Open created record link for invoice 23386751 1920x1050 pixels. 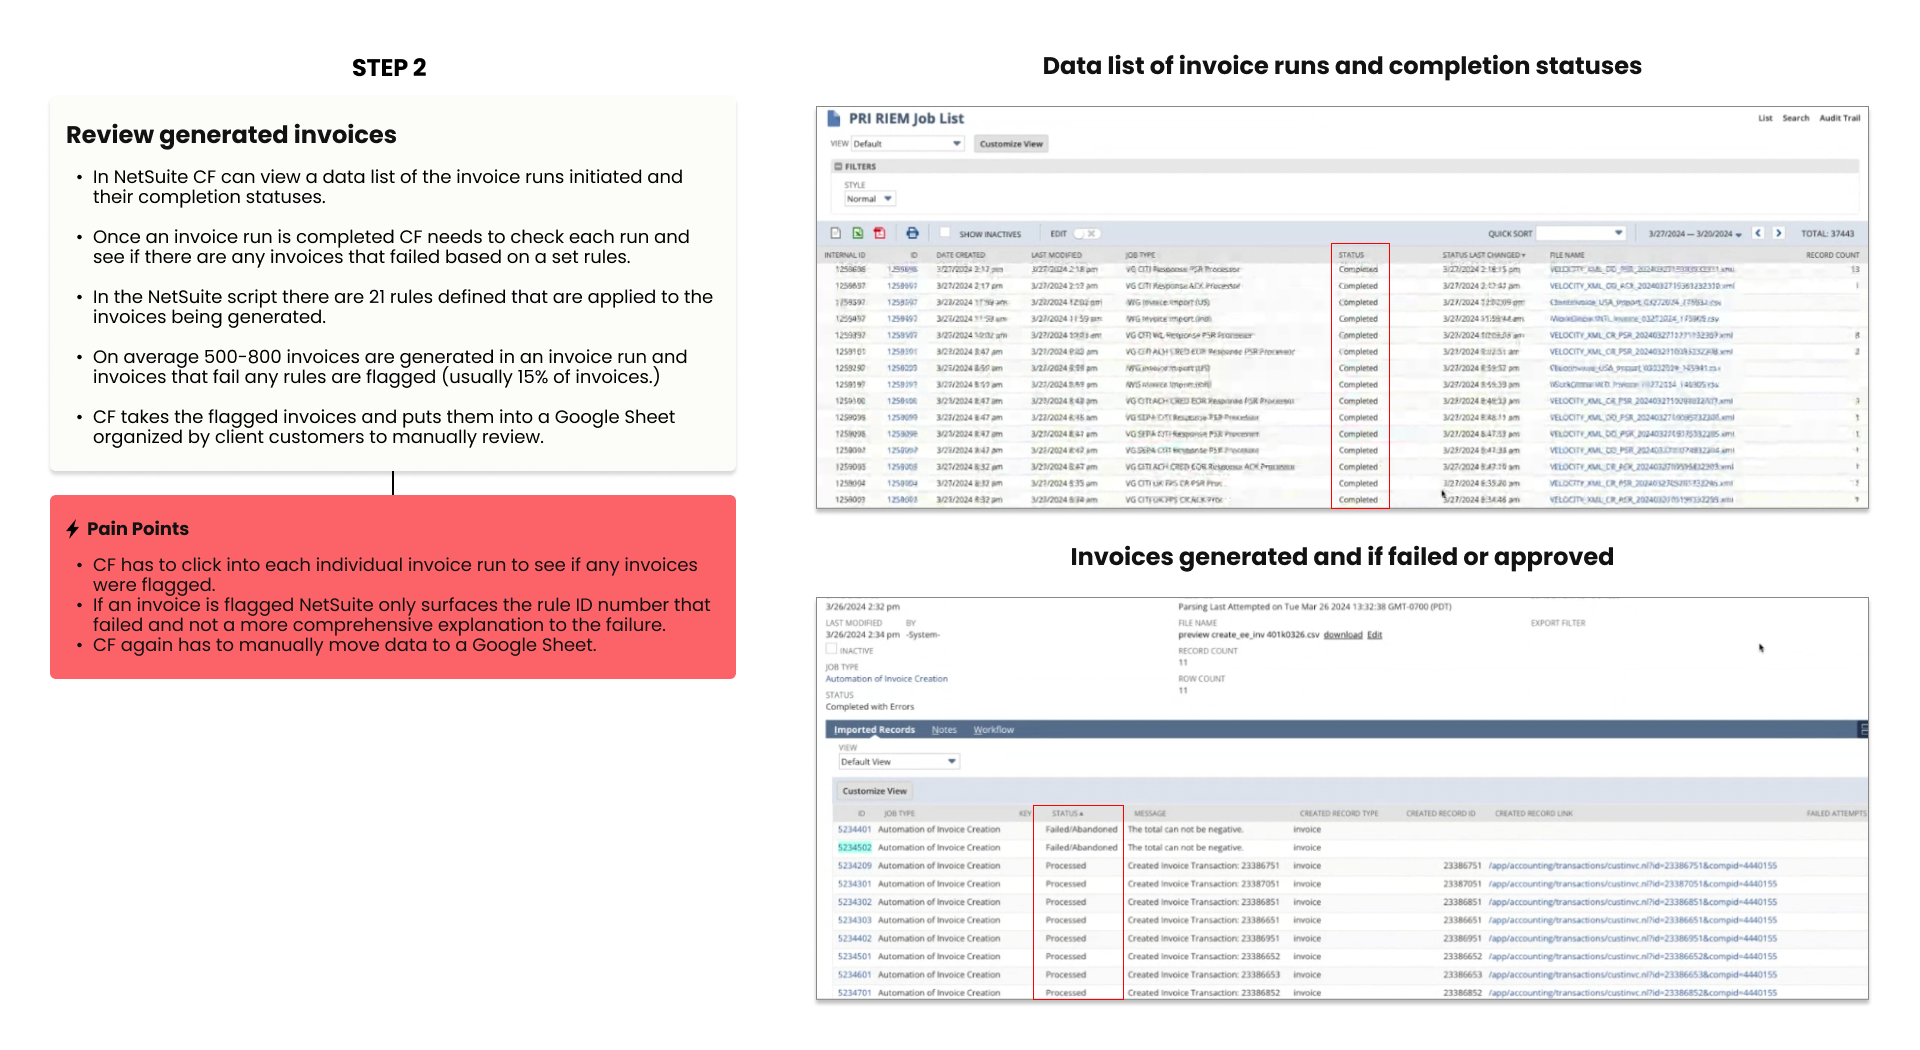pyautogui.click(x=1632, y=866)
